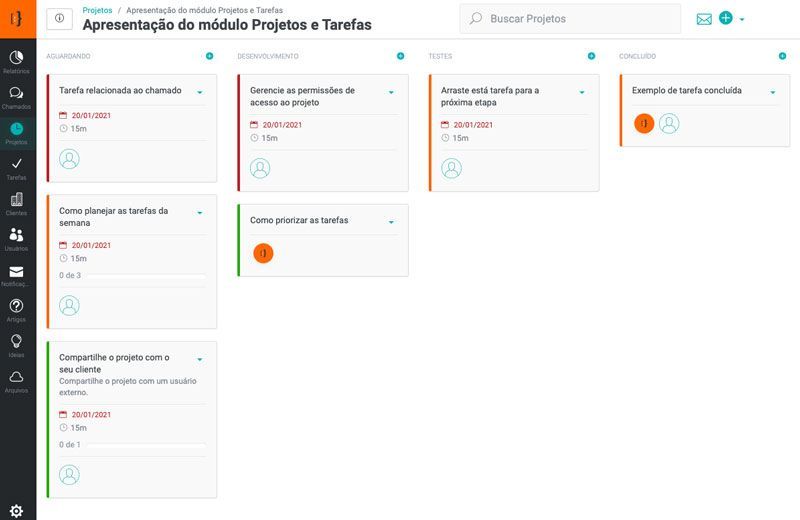Click the Projetos breadcrumb link
The width and height of the screenshot is (800, 520).
click(x=97, y=10)
